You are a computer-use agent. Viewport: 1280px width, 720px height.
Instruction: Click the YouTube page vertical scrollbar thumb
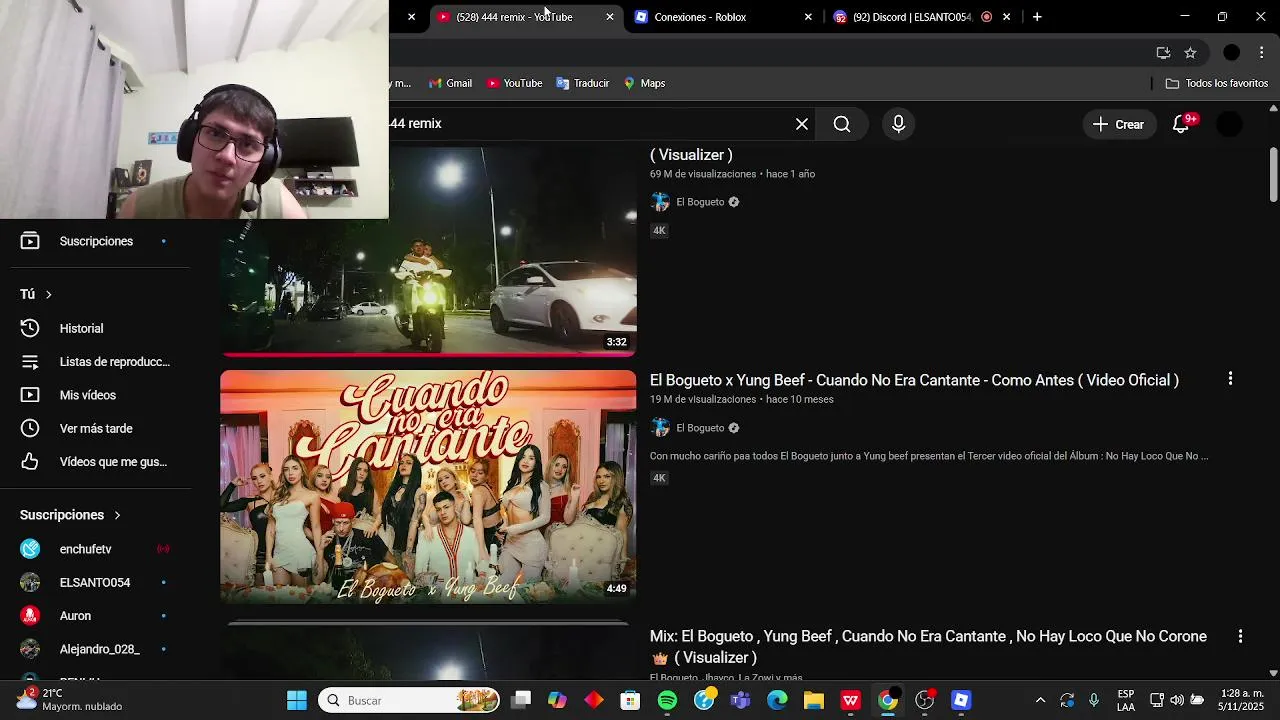point(1273,175)
